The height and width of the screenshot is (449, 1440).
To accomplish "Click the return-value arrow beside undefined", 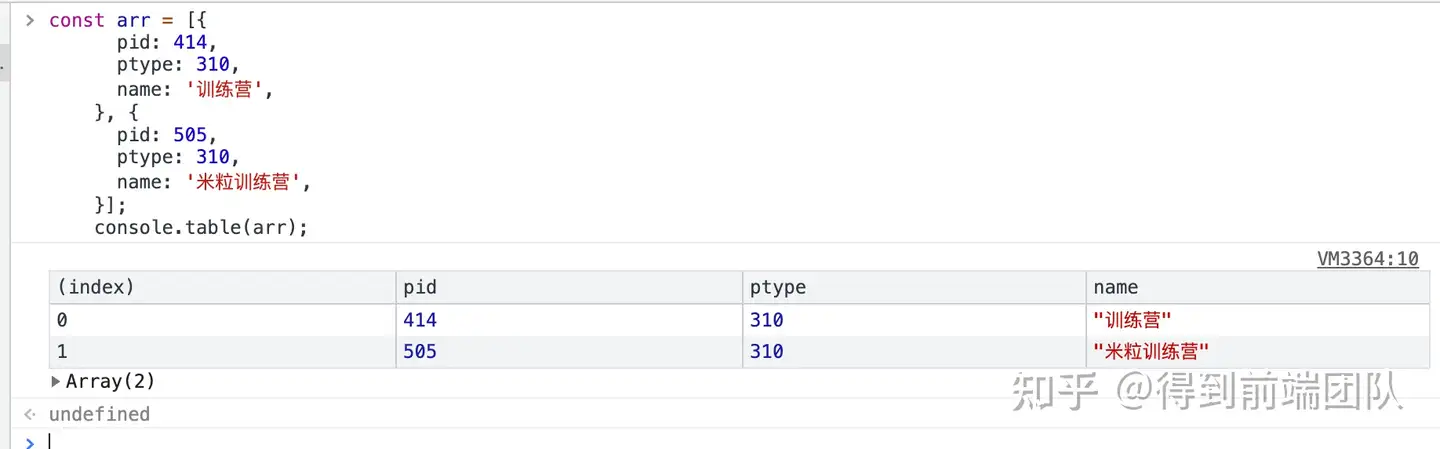I will 30,414.
